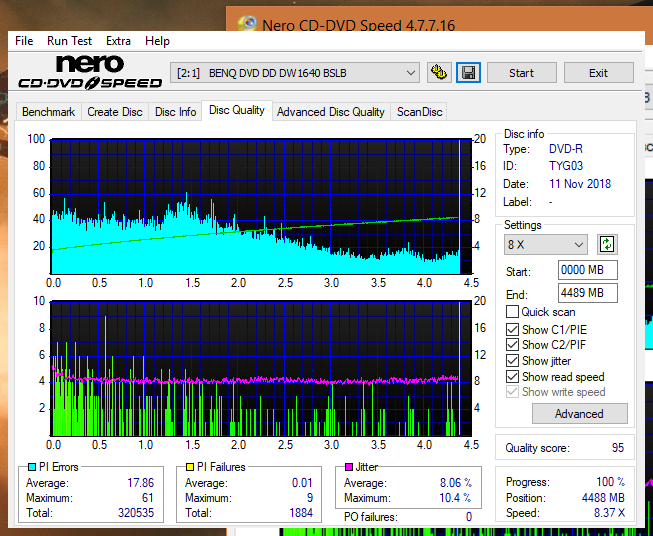653x536 pixels.
Task: Open the BENQ DVD drive selection dropdown
Action: (x=295, y=73)
